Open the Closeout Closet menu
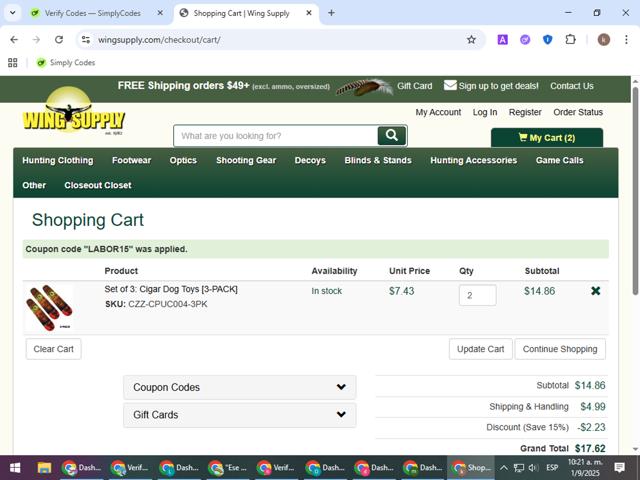 pos(98,185)
